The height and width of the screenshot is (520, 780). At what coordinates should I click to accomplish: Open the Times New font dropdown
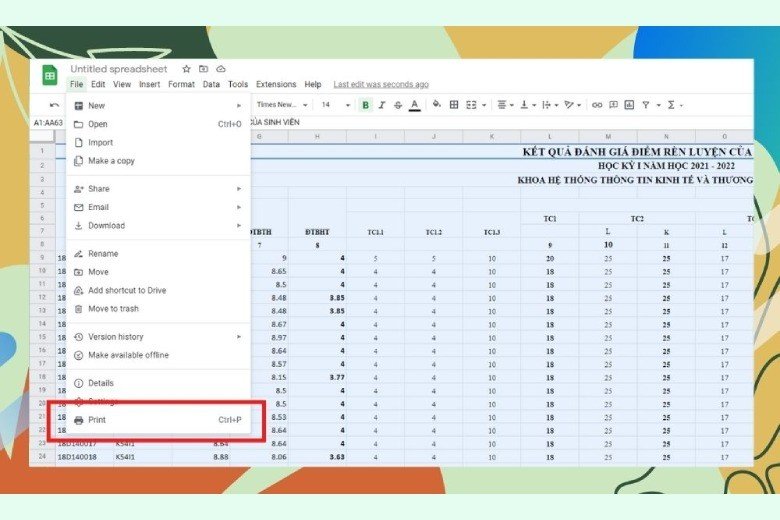click(x=282, y=104)
